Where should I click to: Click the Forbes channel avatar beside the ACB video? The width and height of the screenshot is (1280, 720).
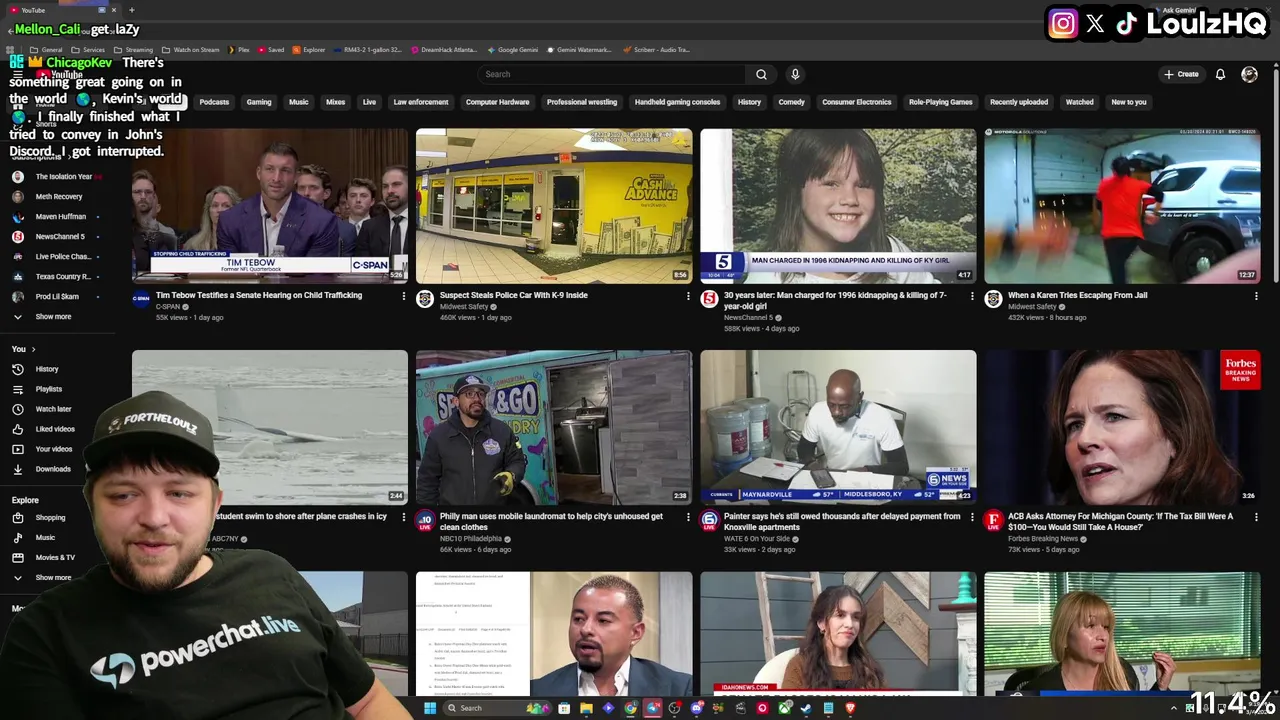click(993, 520)
